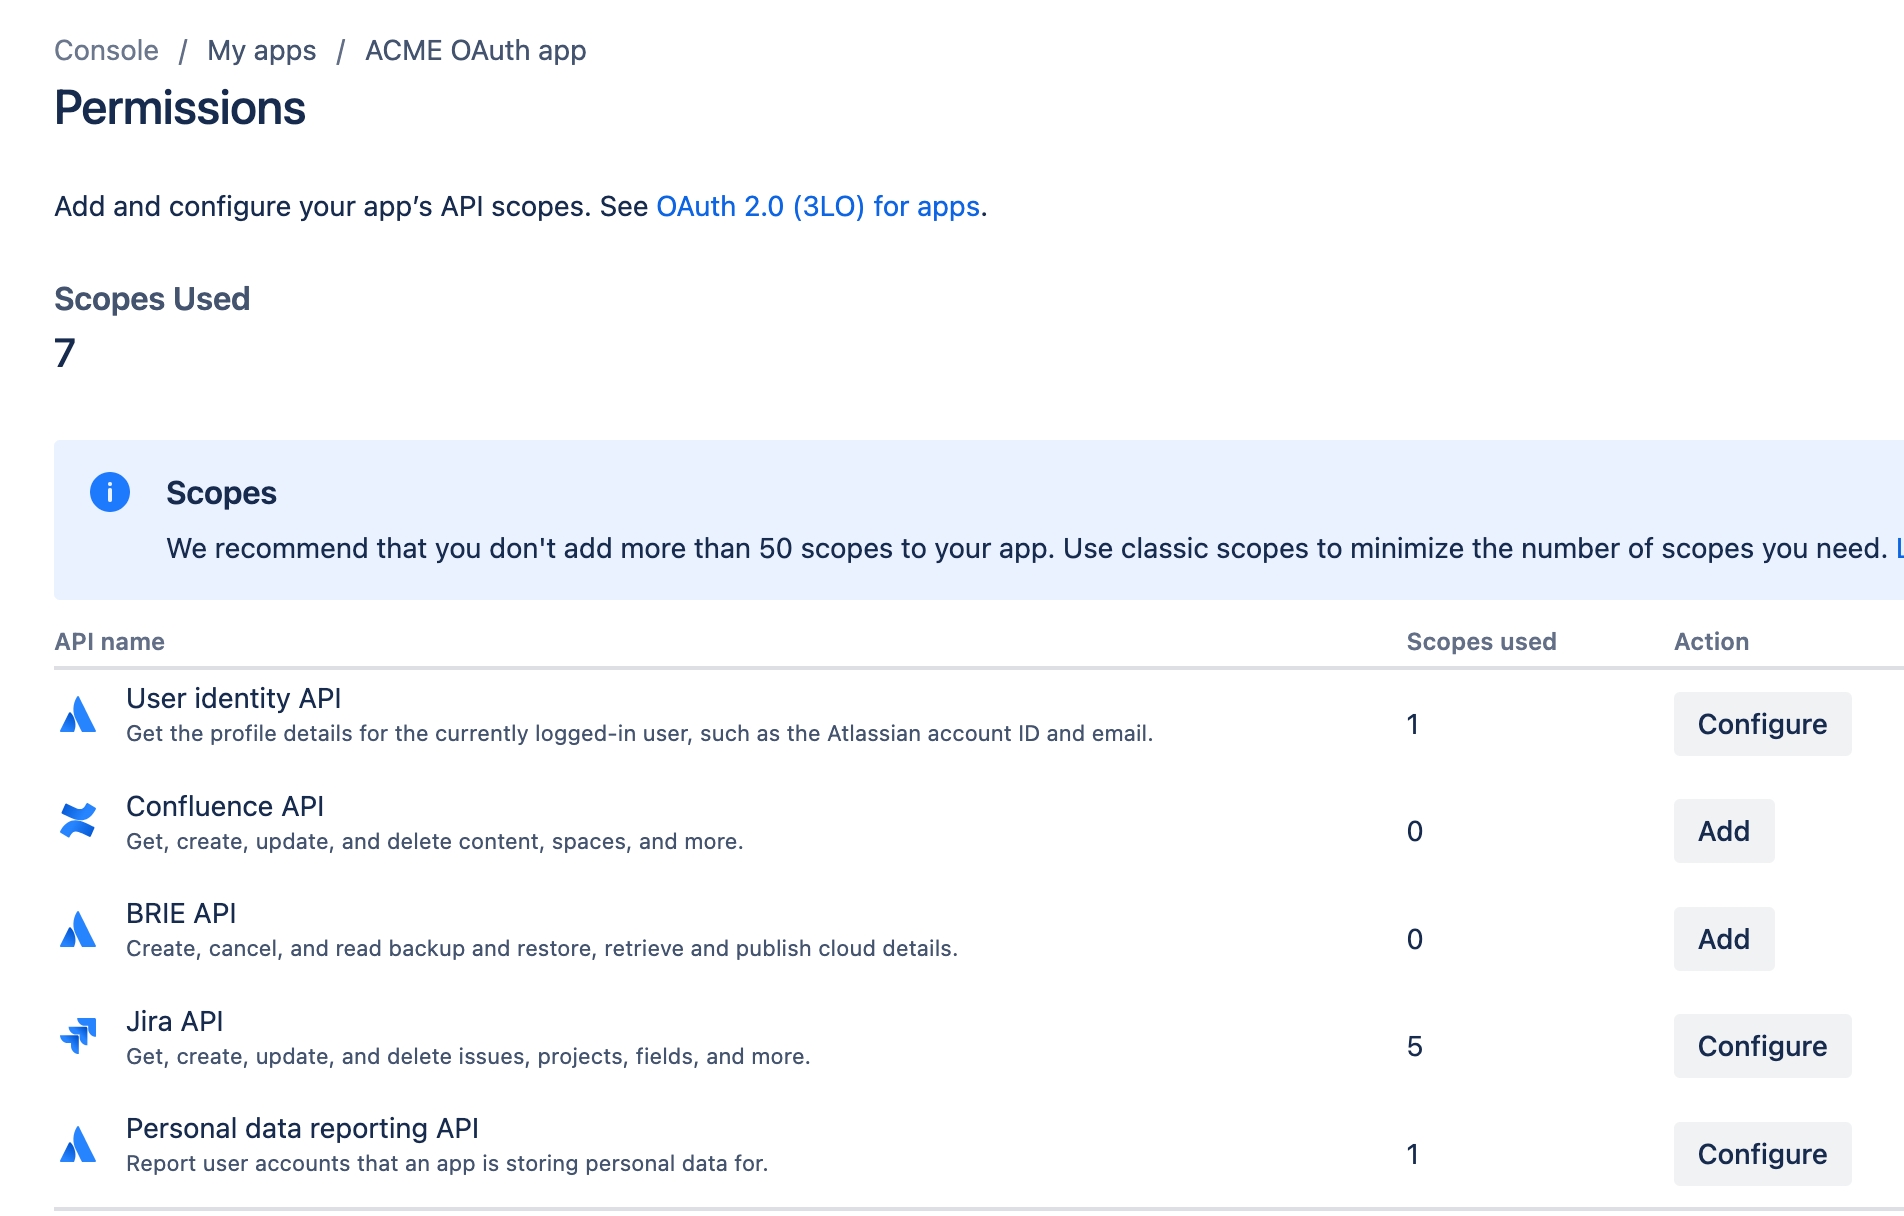Screen dimensions: 1904x1216
Task: Click the Jira logo icon
Action: (x=78, y=1036)
